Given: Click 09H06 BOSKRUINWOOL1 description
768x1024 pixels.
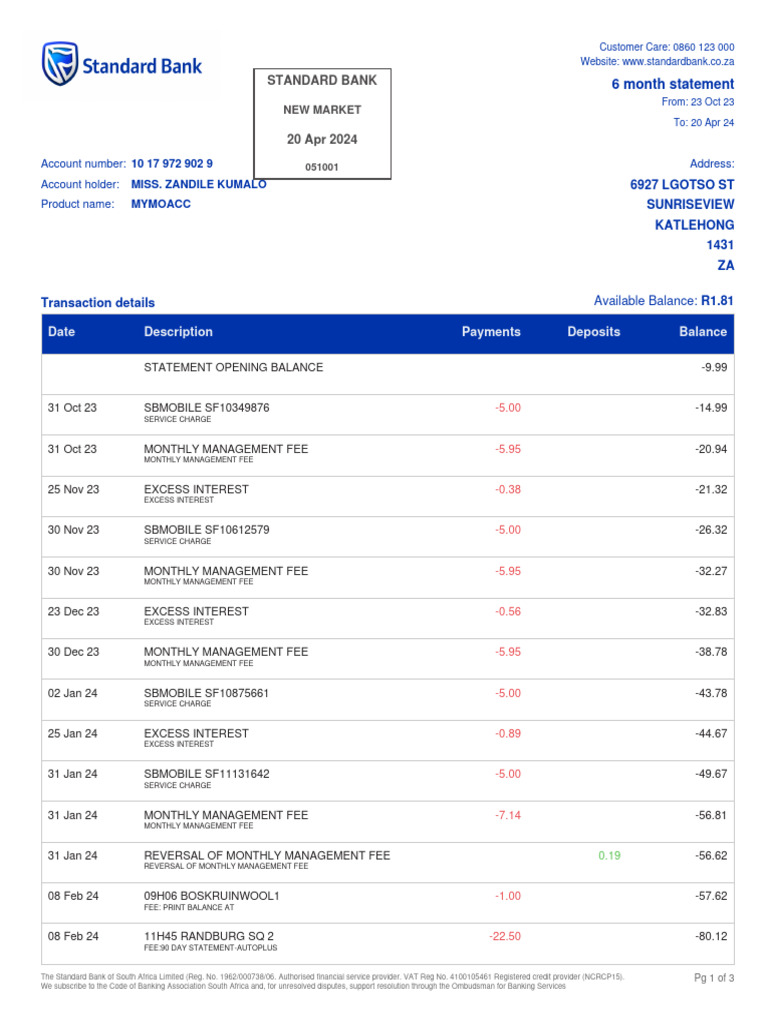Looking at the screenshot, I should tap(212, 897).
